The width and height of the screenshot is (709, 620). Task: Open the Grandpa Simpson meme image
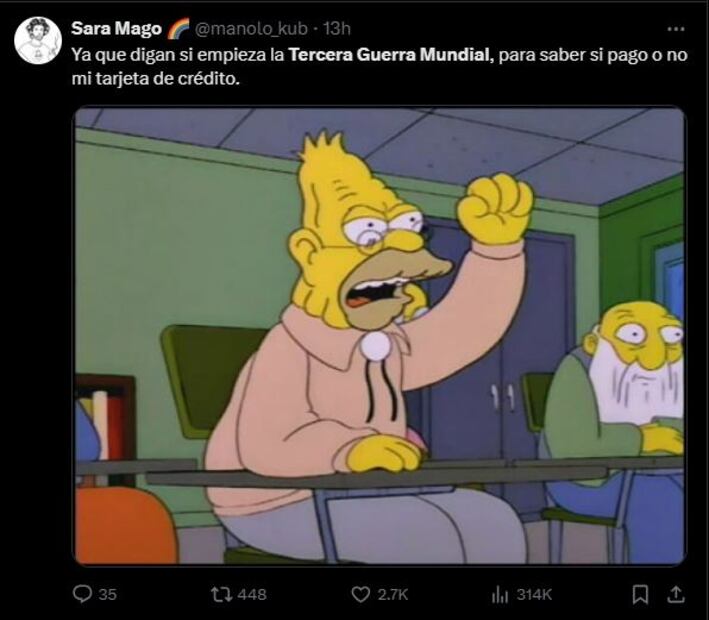(x=380, y=336)
